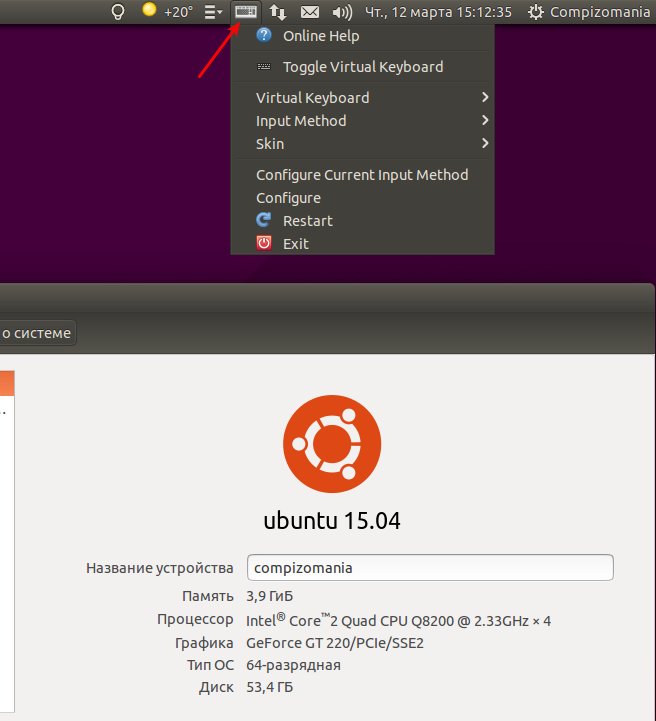Click the OS type value 64-разрядная
This screenshot has width=656, height=721.
[293, 665]
